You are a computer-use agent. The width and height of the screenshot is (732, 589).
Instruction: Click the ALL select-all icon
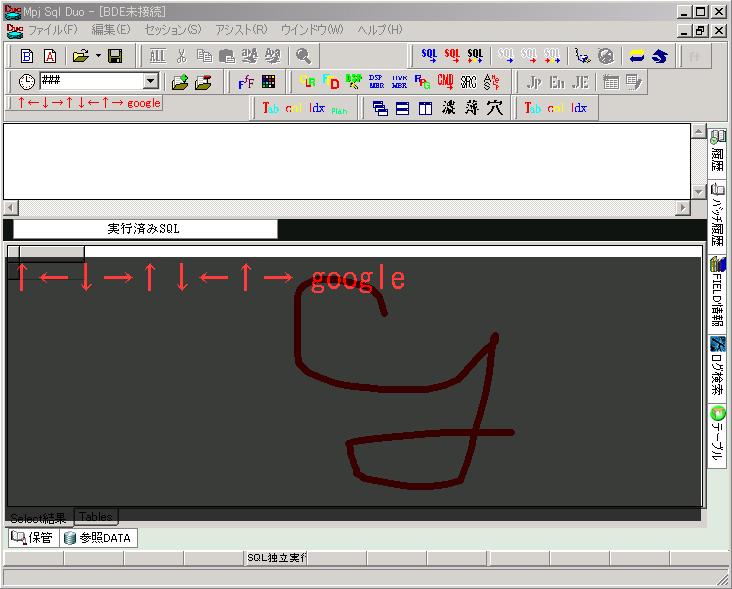(x=158, y=56)
